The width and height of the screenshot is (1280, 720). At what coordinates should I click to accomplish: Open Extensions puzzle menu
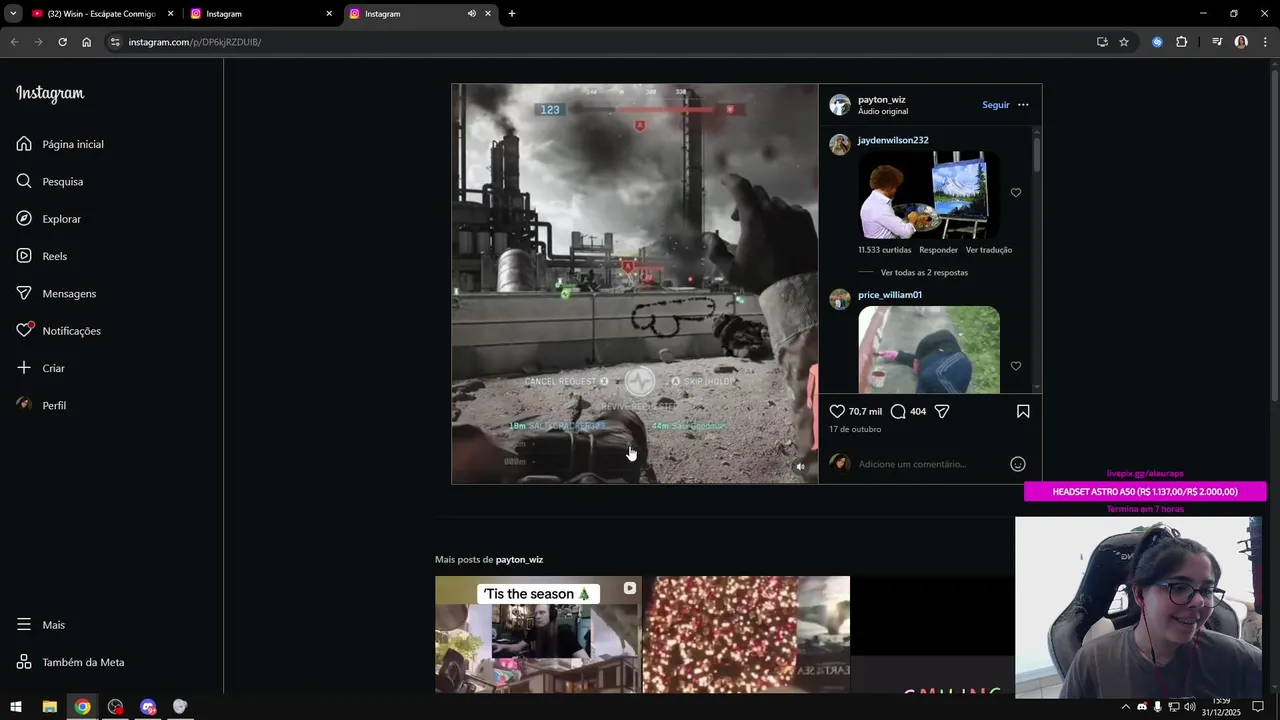[x=1181, y=42]
